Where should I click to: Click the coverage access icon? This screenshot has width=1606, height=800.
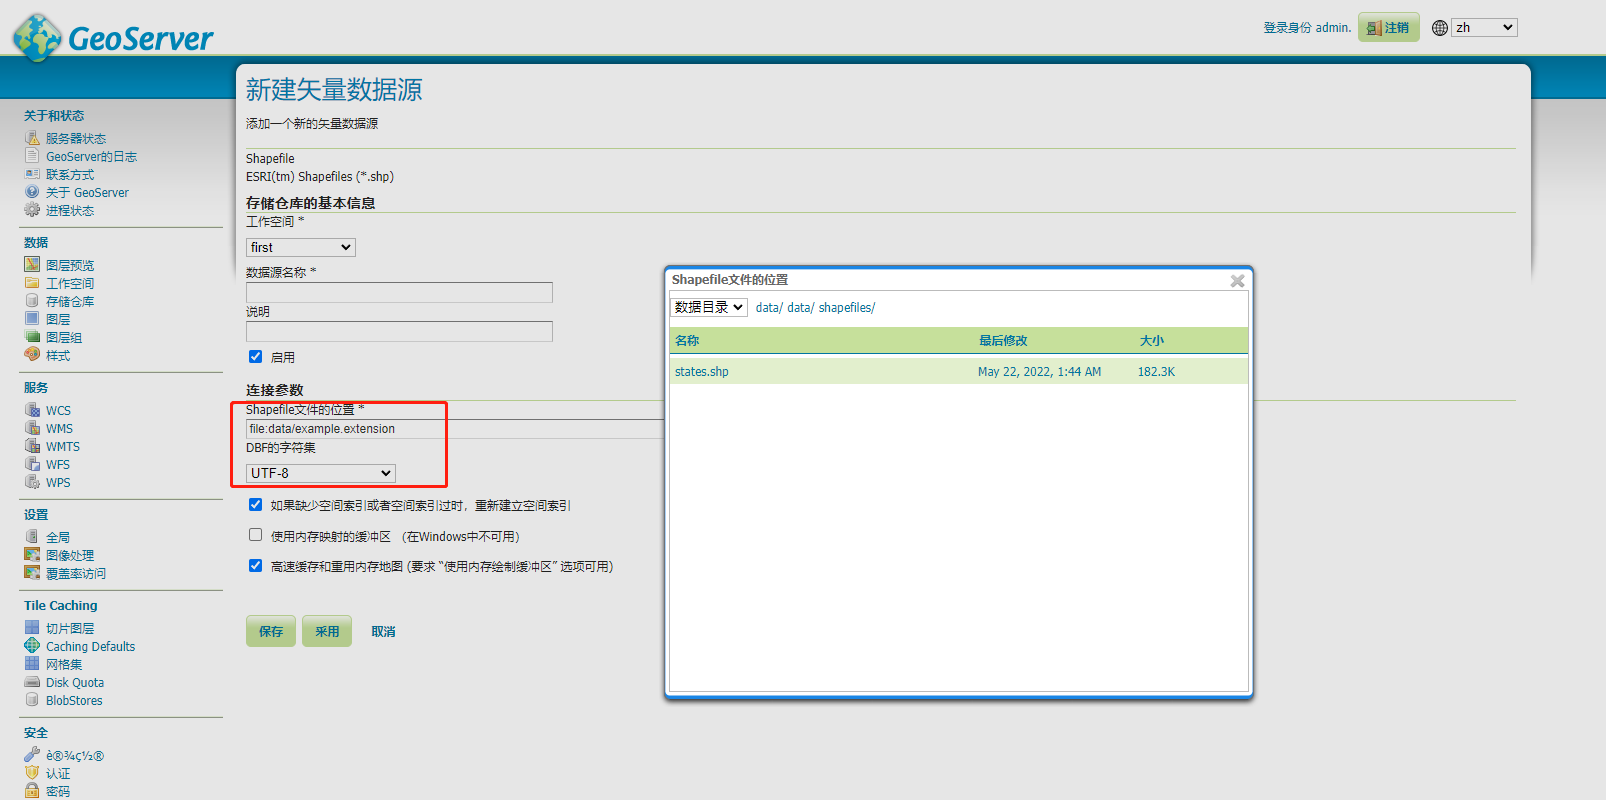pos(32,573)
